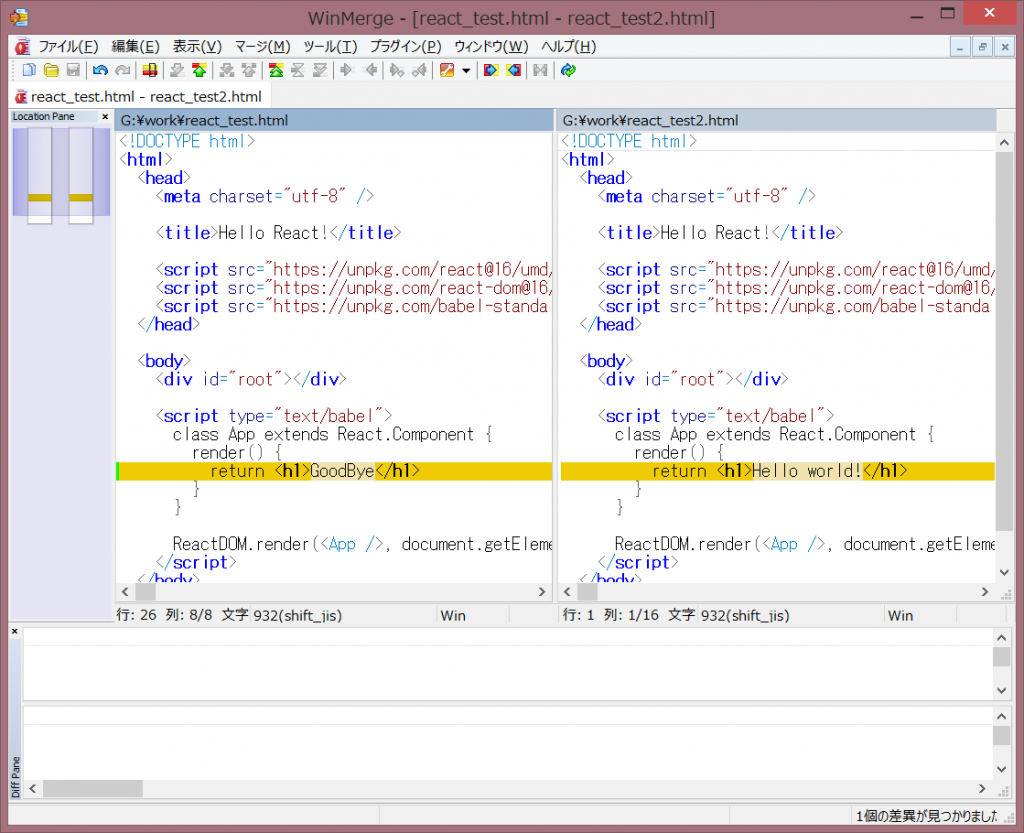Click the Copy All to Right icon

click(x=491, y=70)
